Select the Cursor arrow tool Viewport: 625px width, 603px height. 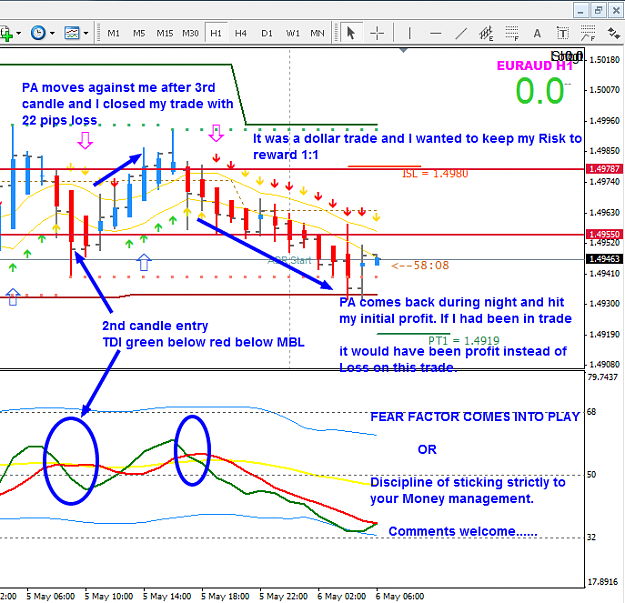pyautogui.click(x=351, y=33)
